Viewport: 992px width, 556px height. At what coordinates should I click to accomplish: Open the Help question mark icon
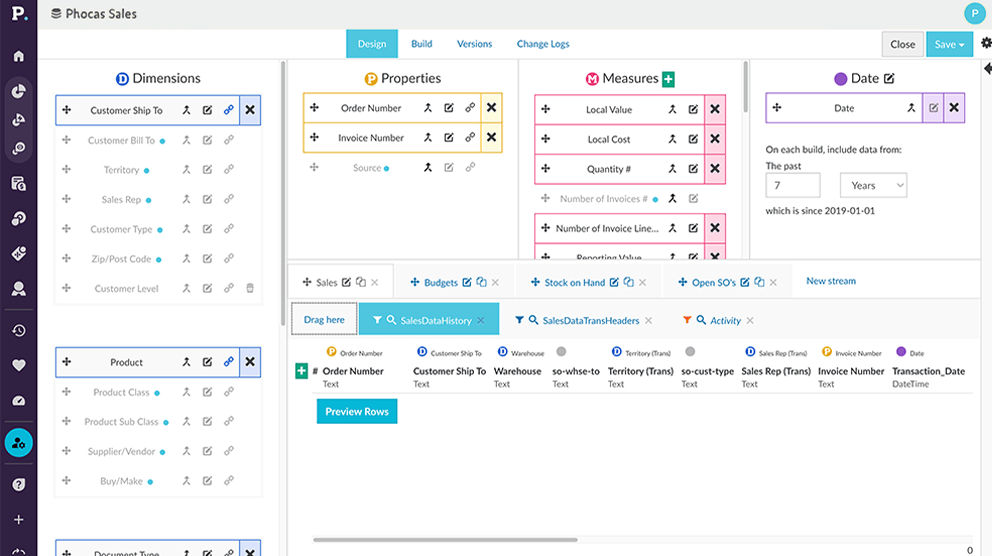tap(18, 485)
